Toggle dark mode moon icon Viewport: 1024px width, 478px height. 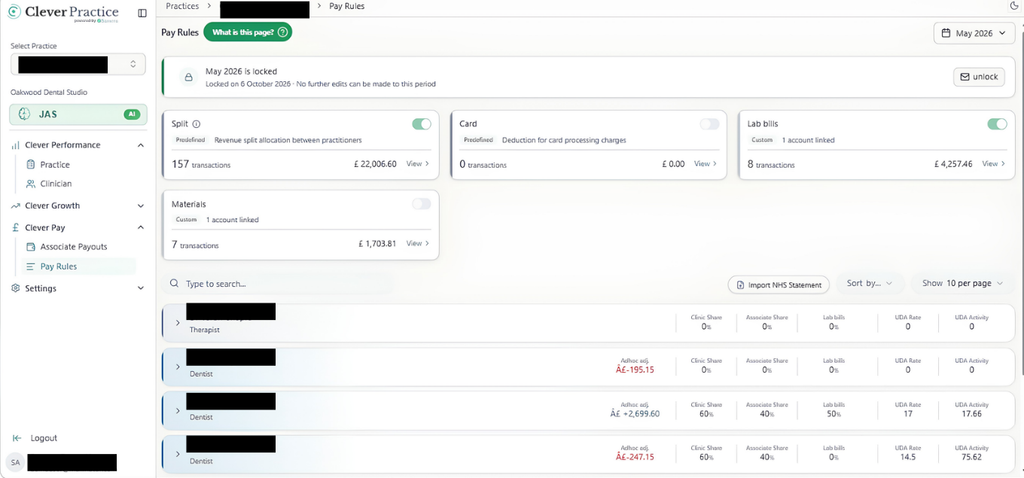(1014, 6)
